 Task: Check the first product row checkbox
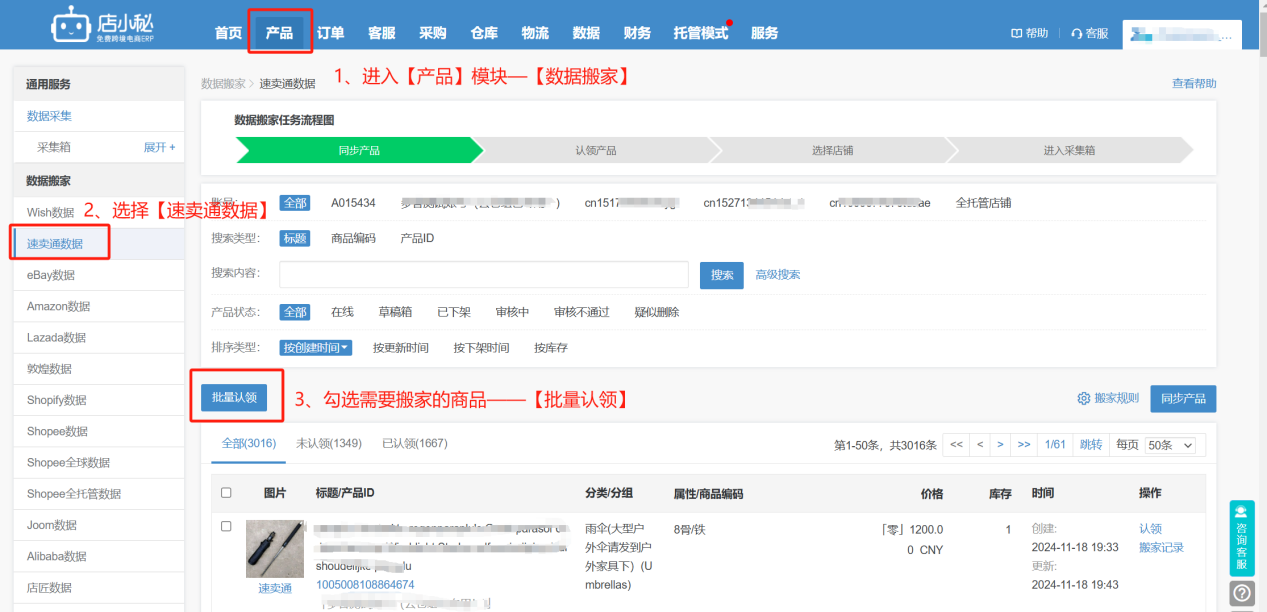click(x=226, y=526)
